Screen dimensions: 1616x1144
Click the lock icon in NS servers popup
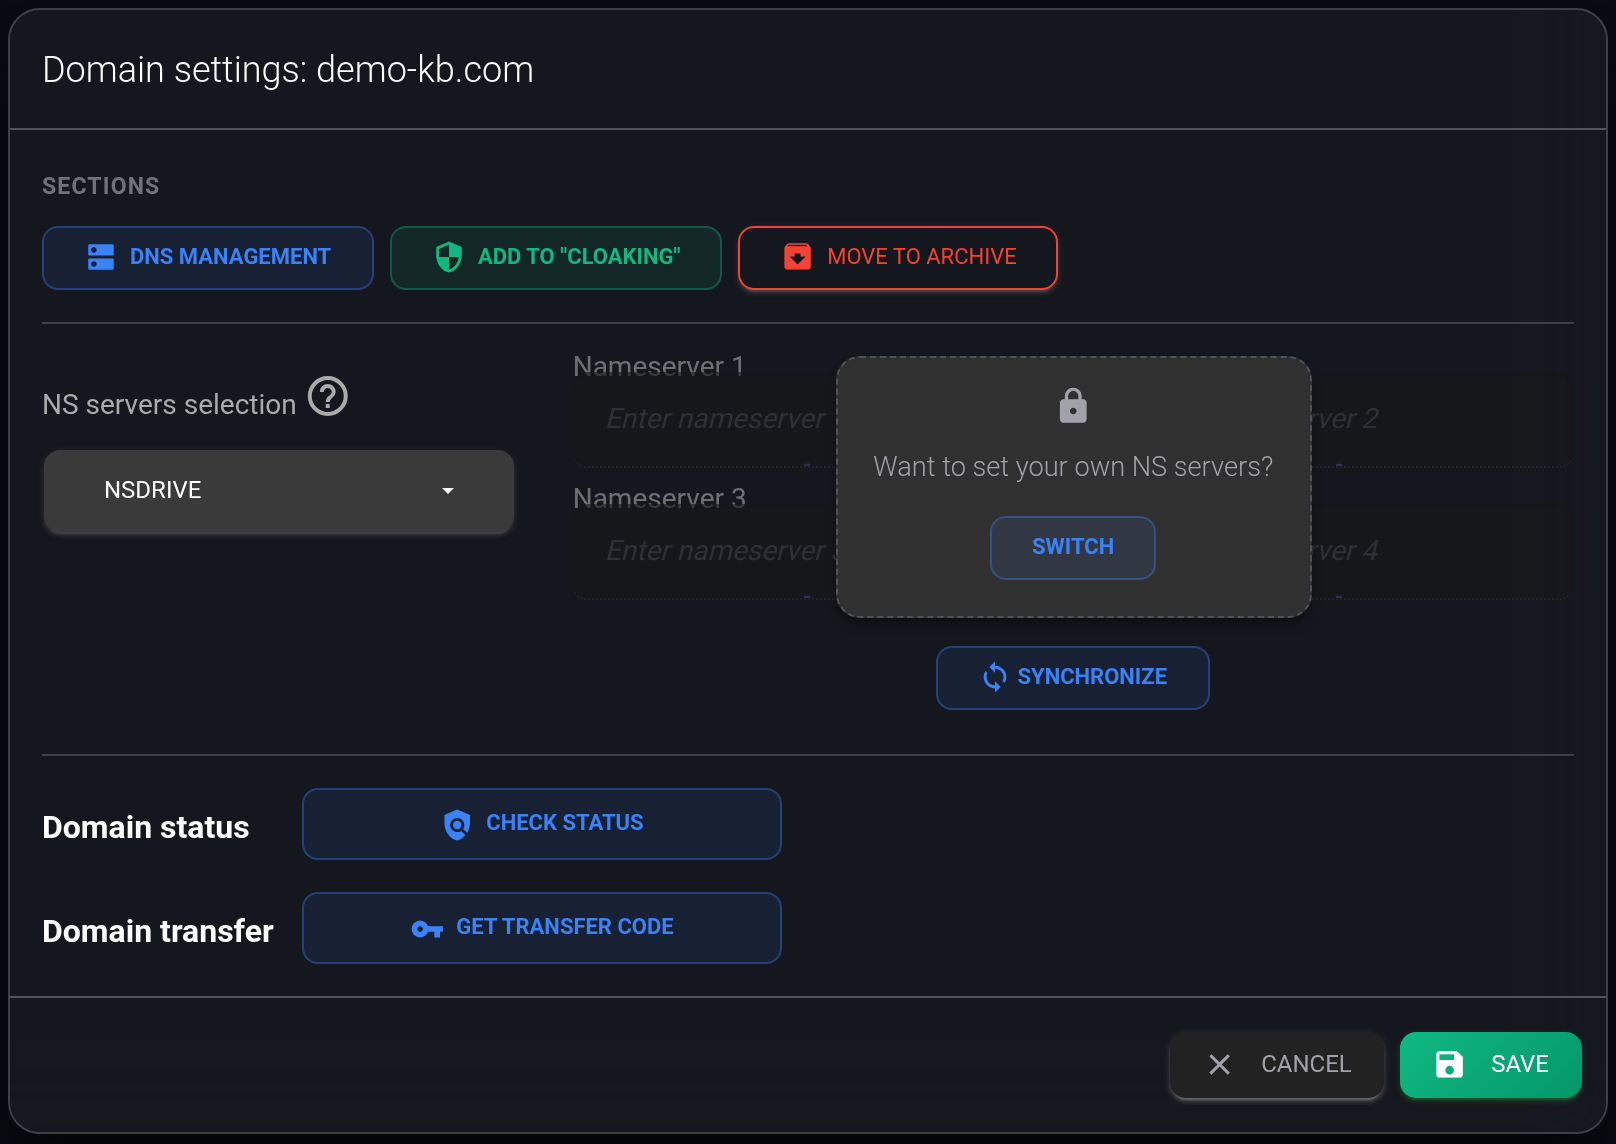click(1073, 406)
